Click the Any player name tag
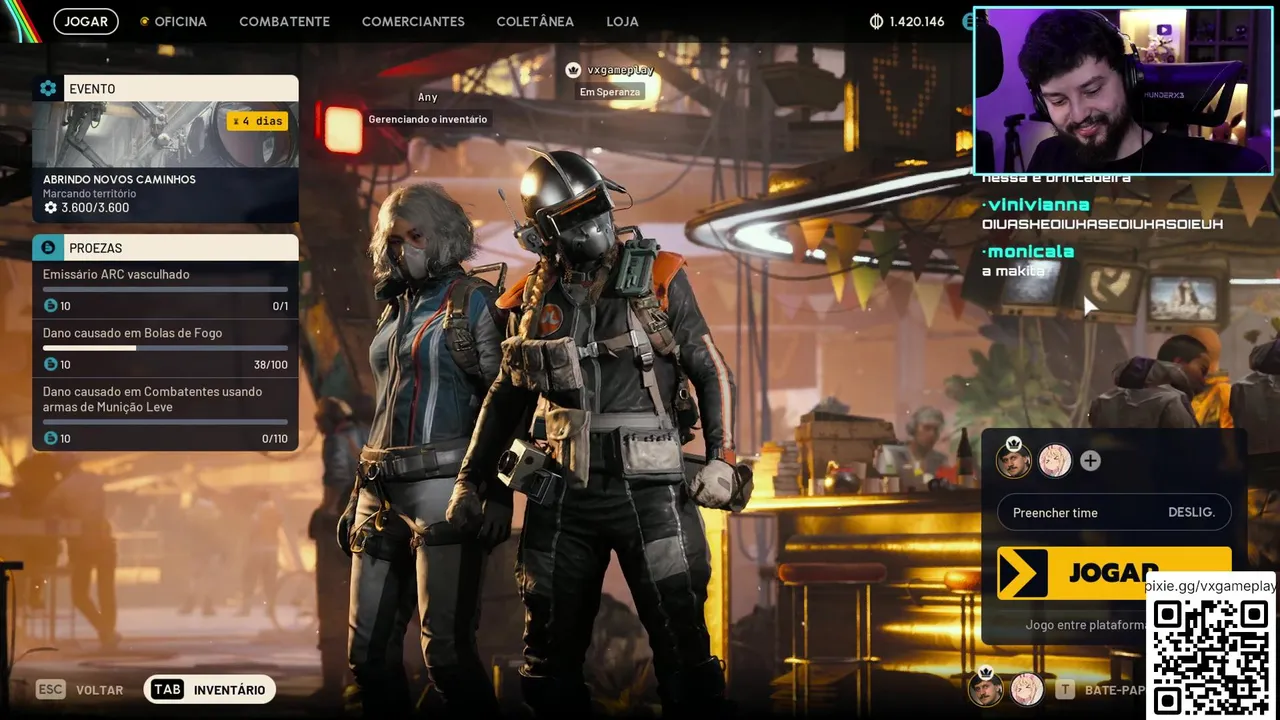The width and height of the screenshot is (1280, 720). [x=428, y=97]
